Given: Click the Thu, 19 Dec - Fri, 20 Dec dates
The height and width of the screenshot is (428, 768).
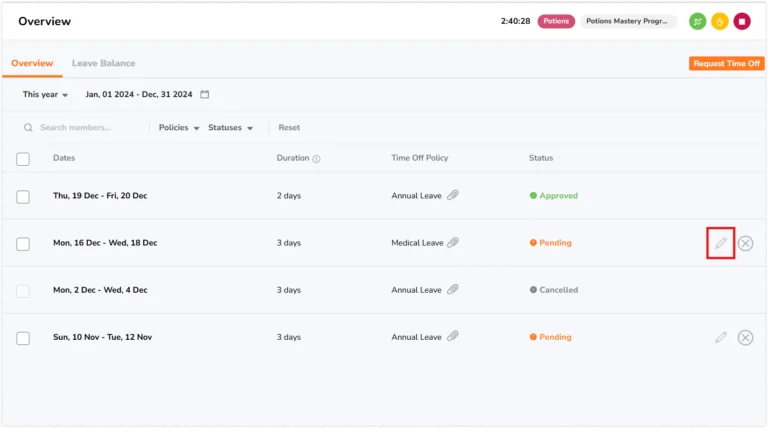Looking at the screenshot, I should [x=100, y=196].
